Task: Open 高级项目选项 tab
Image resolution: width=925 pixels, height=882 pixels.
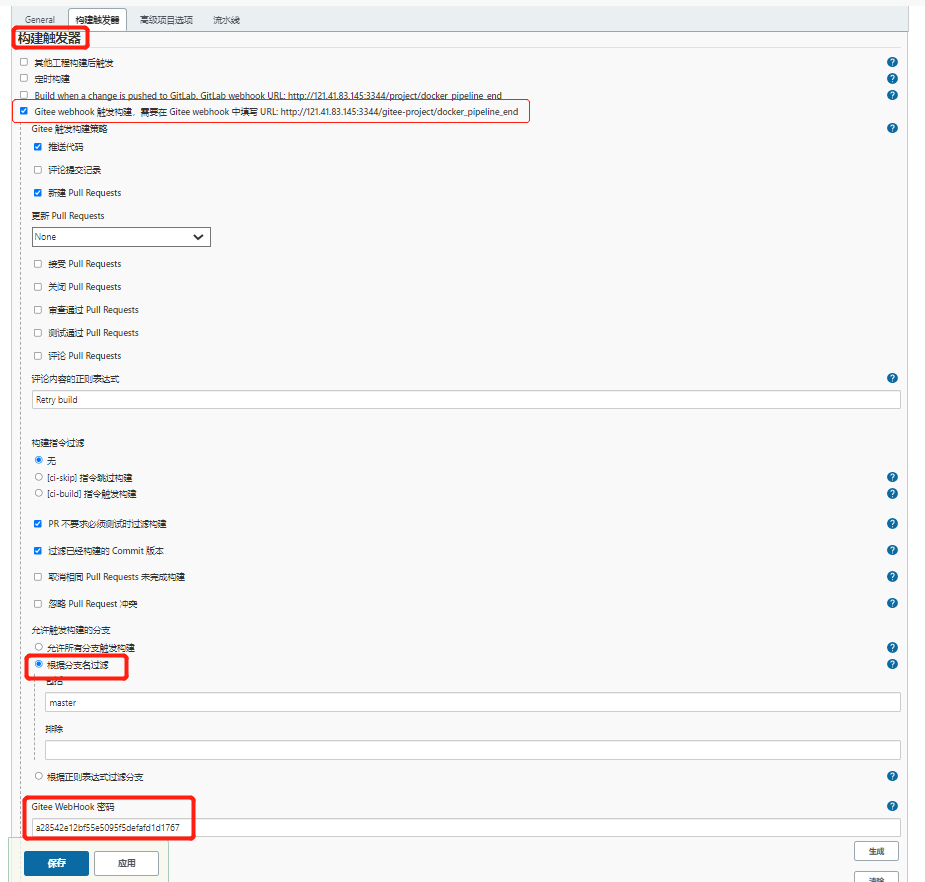Action: (166, 19)
